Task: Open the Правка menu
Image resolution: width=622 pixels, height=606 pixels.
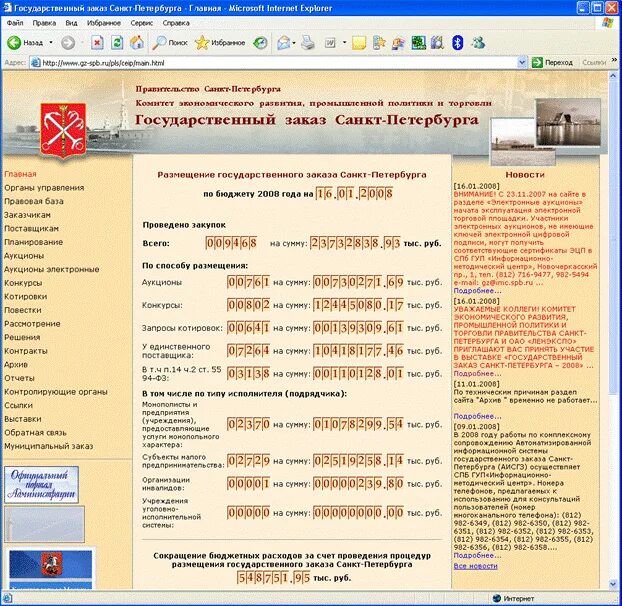Action: click(44, 23)
